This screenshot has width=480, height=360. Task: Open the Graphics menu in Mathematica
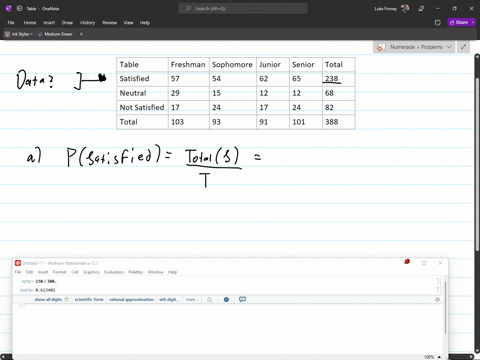click(x=91, y=272)
